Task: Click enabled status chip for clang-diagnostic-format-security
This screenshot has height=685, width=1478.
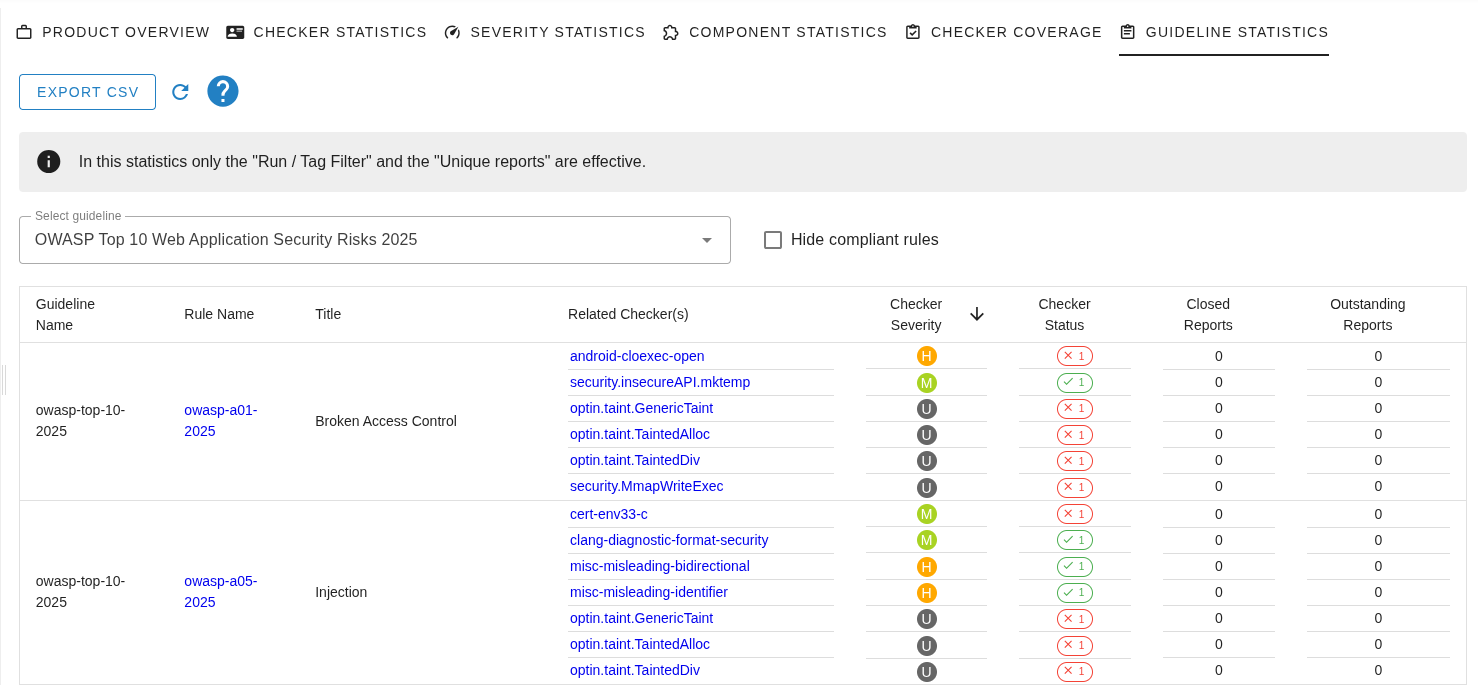Action: click(1075, 540)
